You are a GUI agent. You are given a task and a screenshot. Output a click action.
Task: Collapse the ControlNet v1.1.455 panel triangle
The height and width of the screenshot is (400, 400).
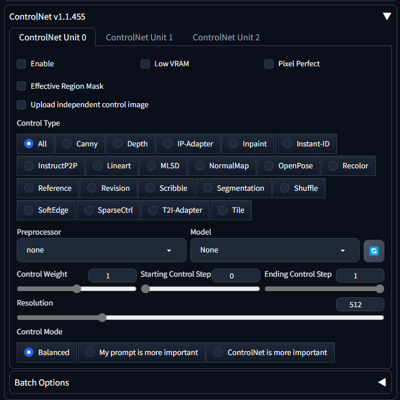(387, 16)
